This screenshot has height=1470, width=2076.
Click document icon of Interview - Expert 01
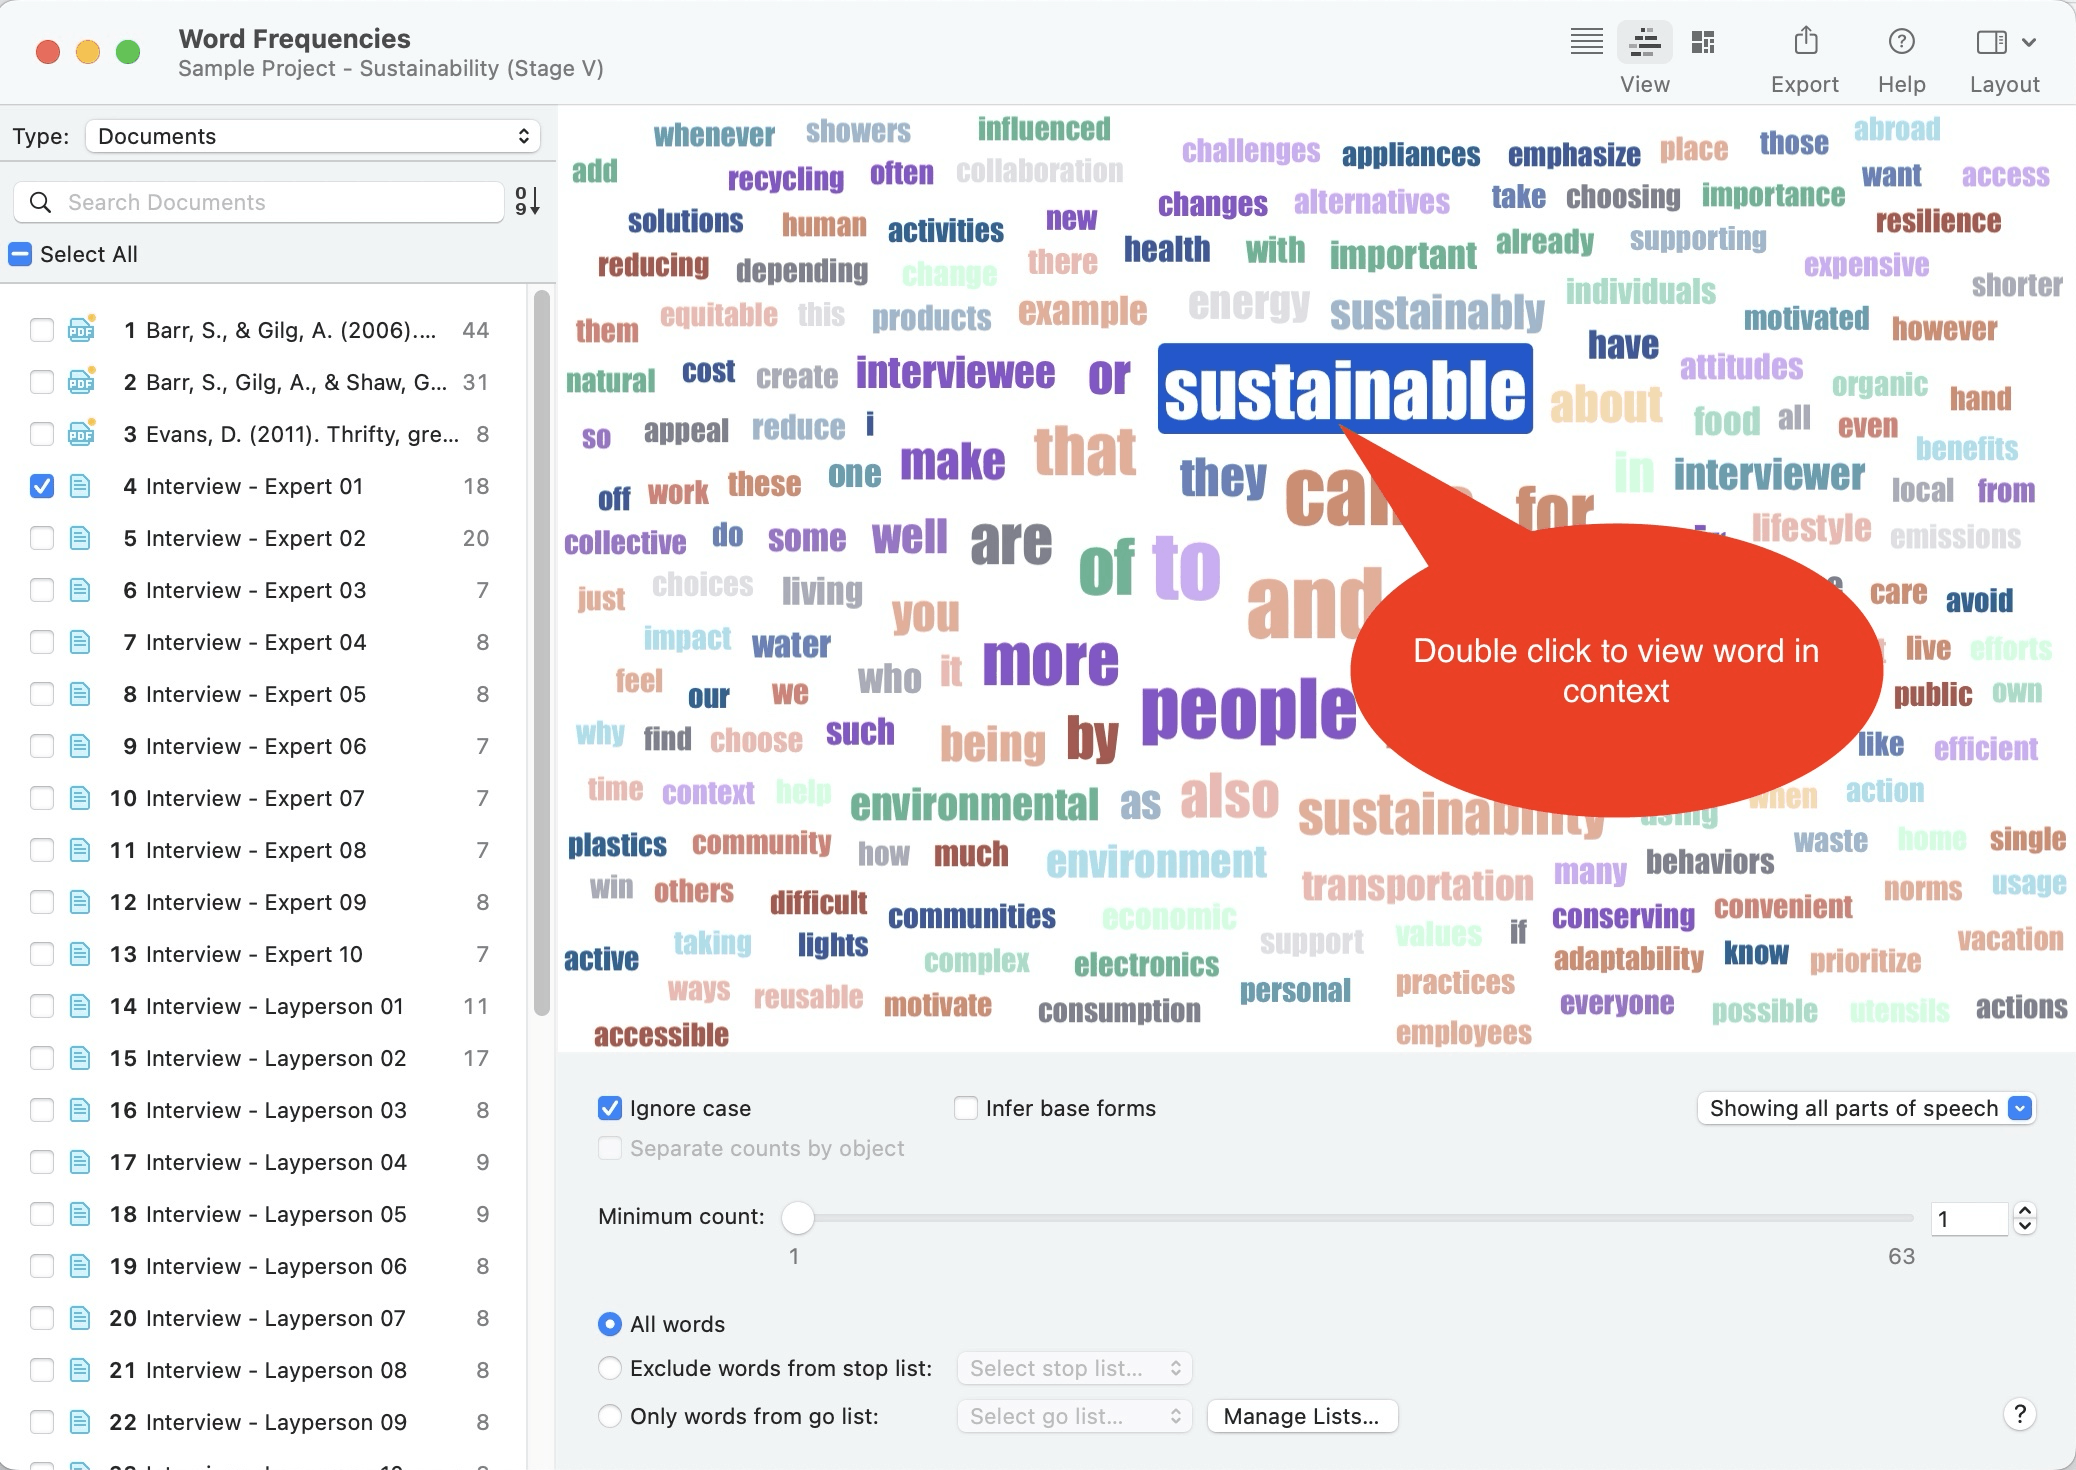coord(80,486)
